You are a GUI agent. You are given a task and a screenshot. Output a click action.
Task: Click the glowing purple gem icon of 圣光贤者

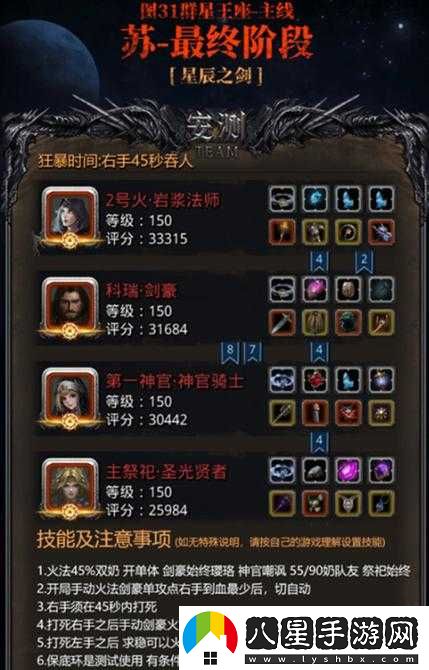click(348, 470)
